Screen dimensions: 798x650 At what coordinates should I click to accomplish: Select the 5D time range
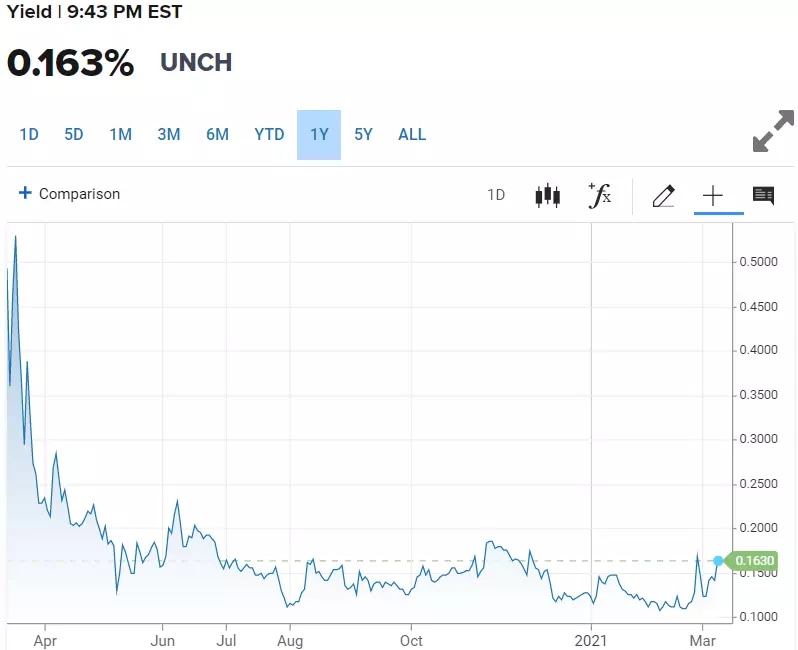(74, 134)
